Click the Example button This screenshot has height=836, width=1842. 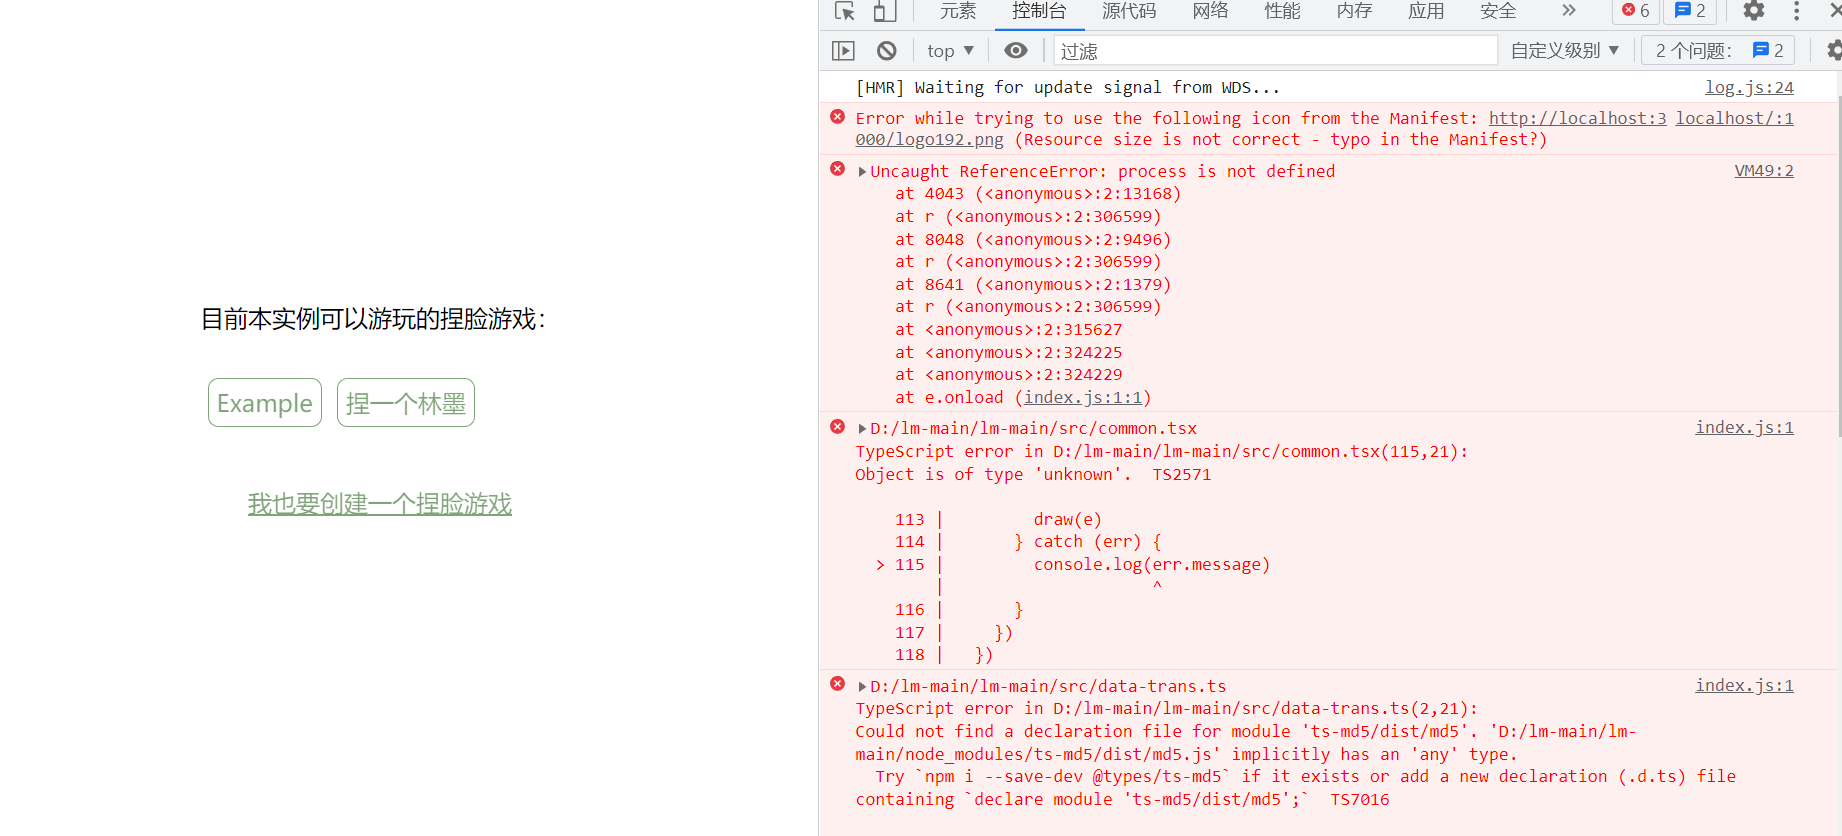point(265,403)
